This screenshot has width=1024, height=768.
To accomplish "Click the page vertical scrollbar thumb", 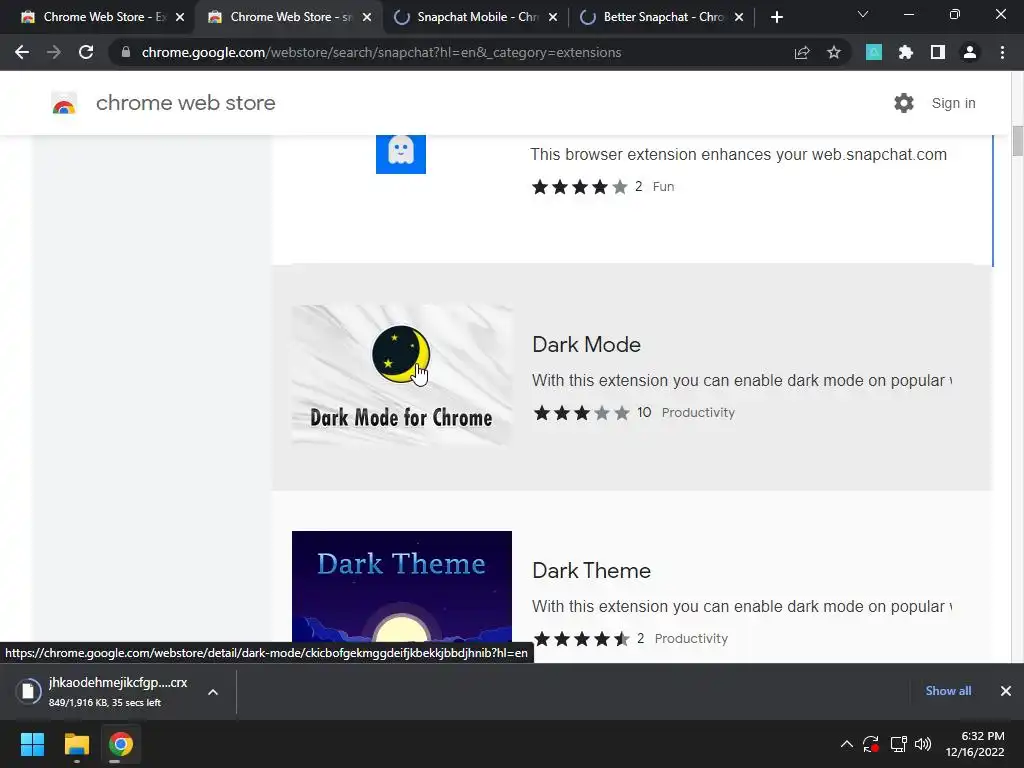I will (1017, 140).
